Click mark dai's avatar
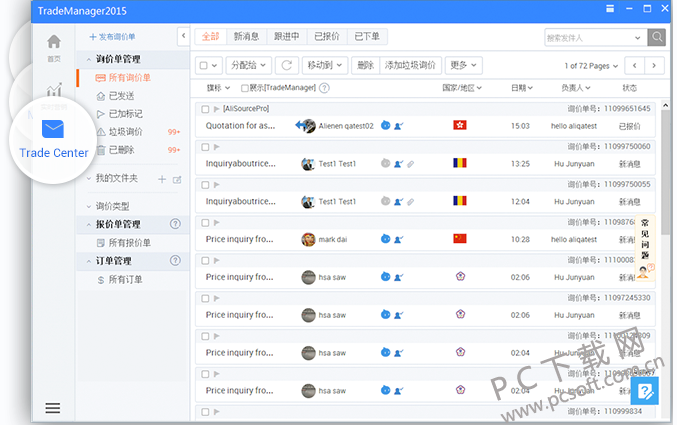The width and height of the screenshot is (677, 425). 308,239
